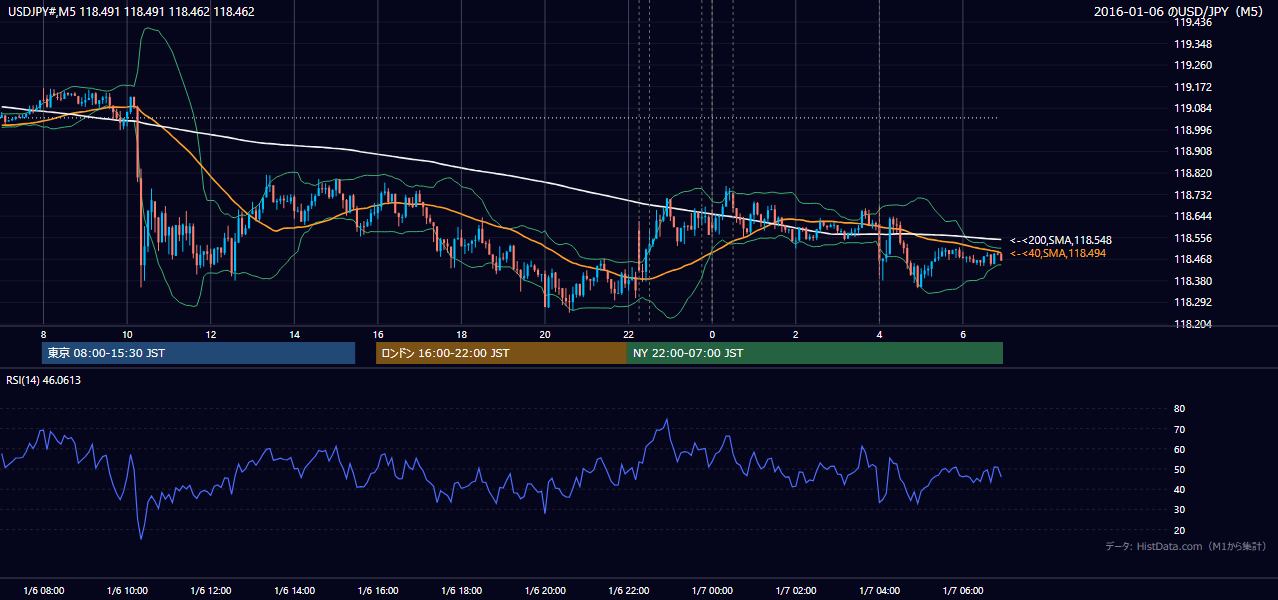This screenshot has height=600, width=1278.
Task: Click price axis label 118.996
Action: [1192, 130]
